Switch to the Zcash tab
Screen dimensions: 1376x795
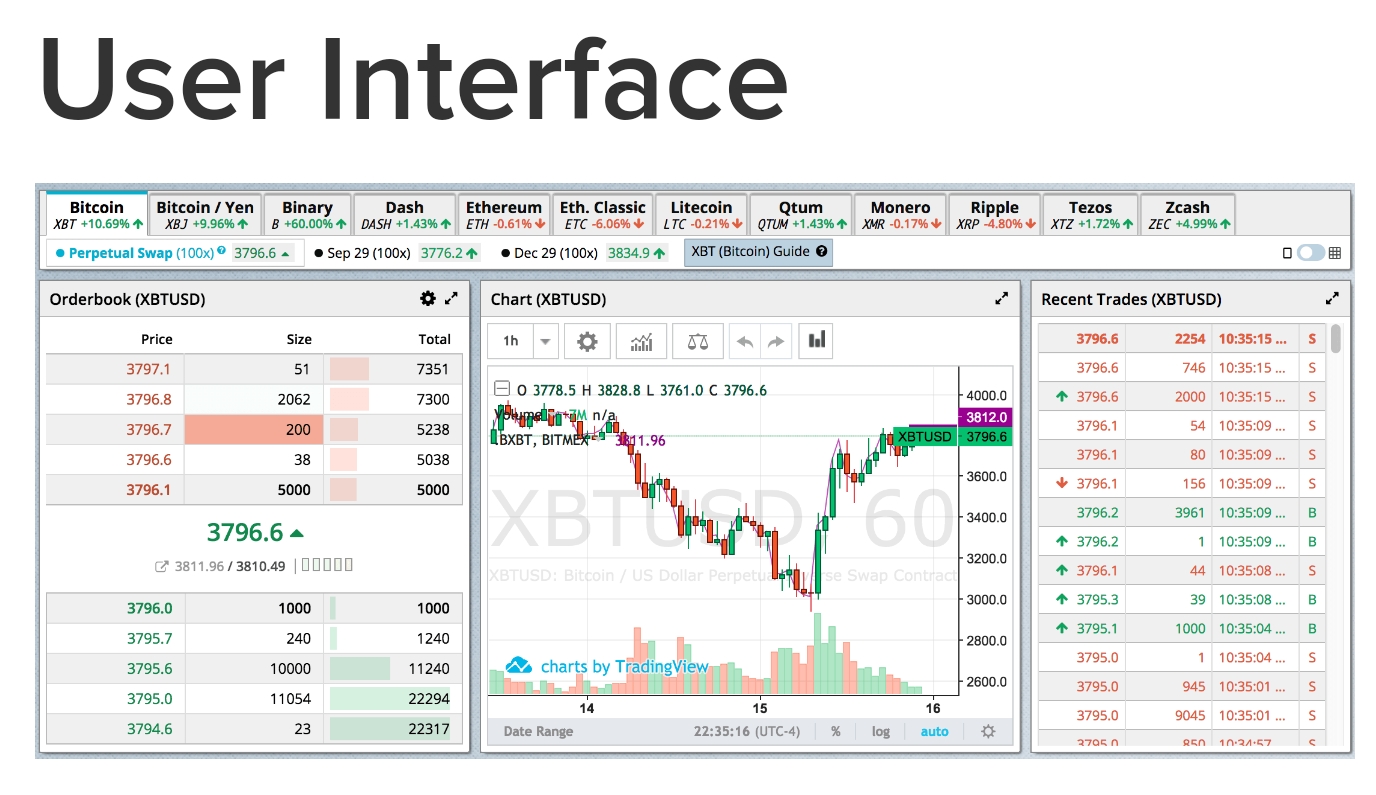point(1187,215)
